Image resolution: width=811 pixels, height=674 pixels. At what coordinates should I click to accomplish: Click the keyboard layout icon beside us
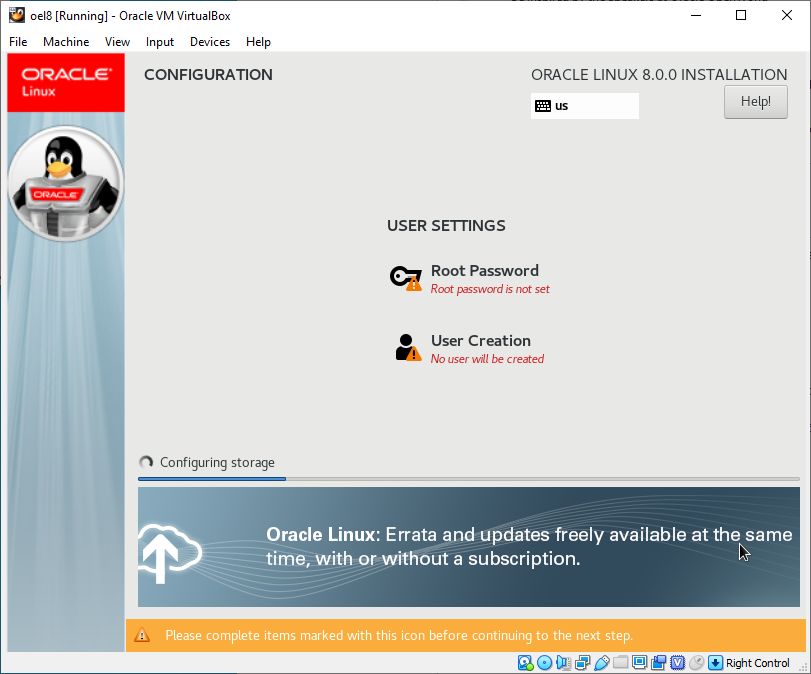tap(543, 106)
